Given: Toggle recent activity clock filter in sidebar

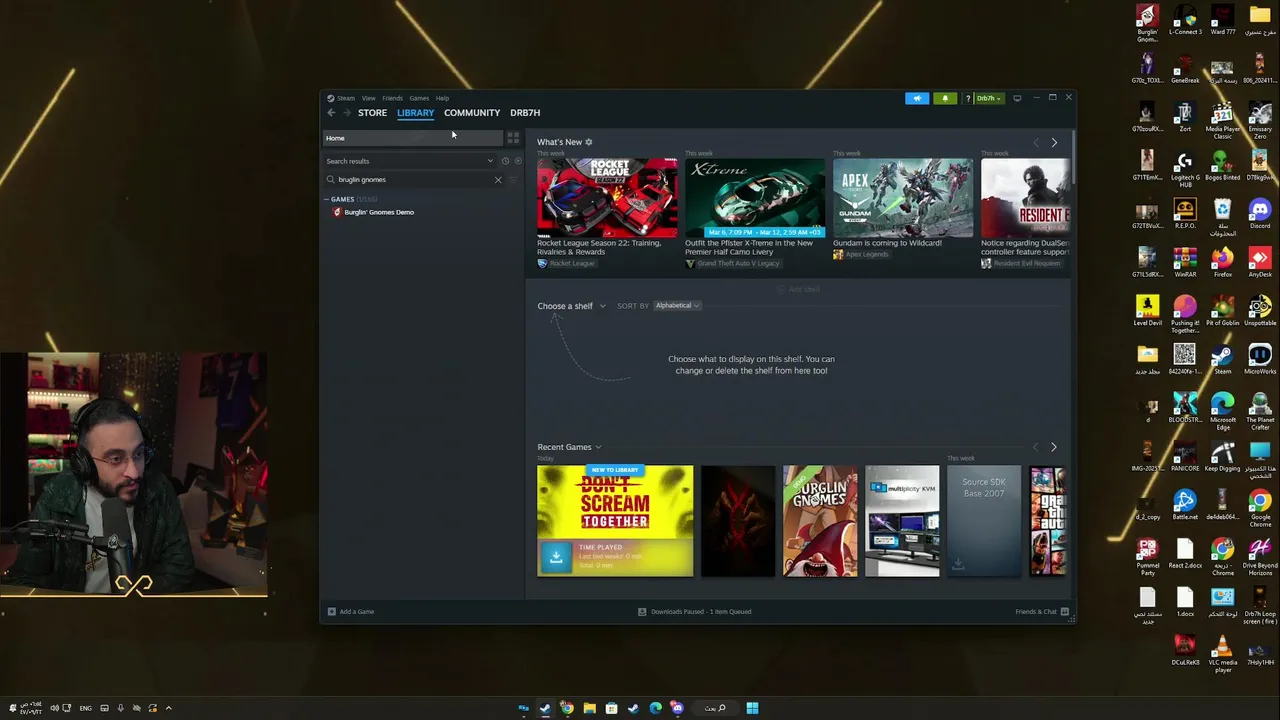Looking at the screenshot, I should pos(505,161).
